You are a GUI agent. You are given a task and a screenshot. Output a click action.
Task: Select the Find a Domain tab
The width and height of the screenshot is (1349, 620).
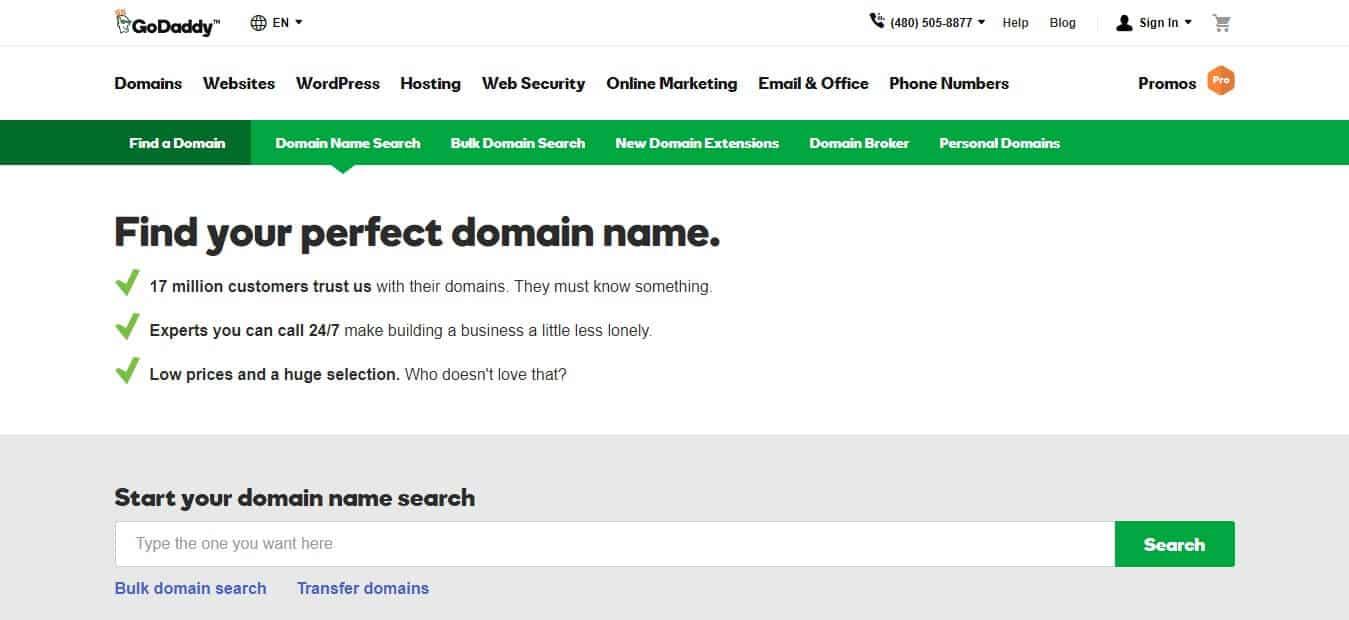[177, 143]
